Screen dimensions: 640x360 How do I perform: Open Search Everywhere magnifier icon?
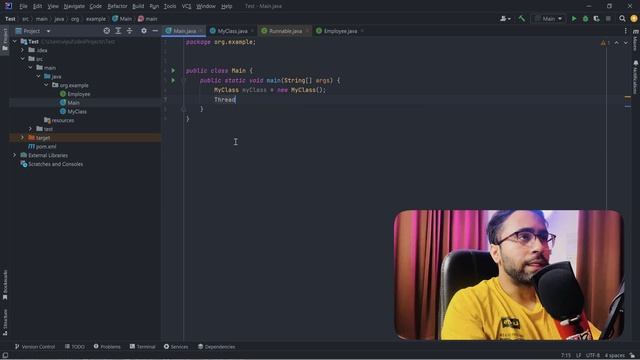[x=622, y=19]
